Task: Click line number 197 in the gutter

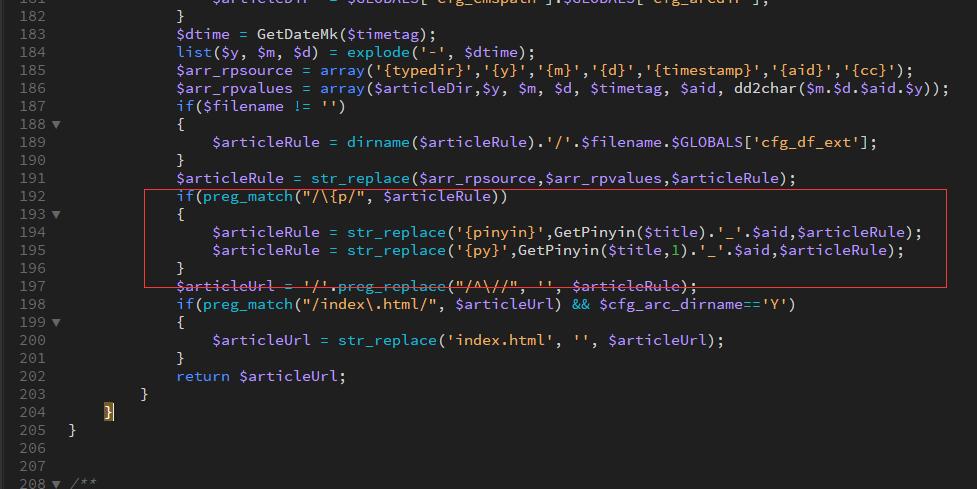Action: (32, 286)
